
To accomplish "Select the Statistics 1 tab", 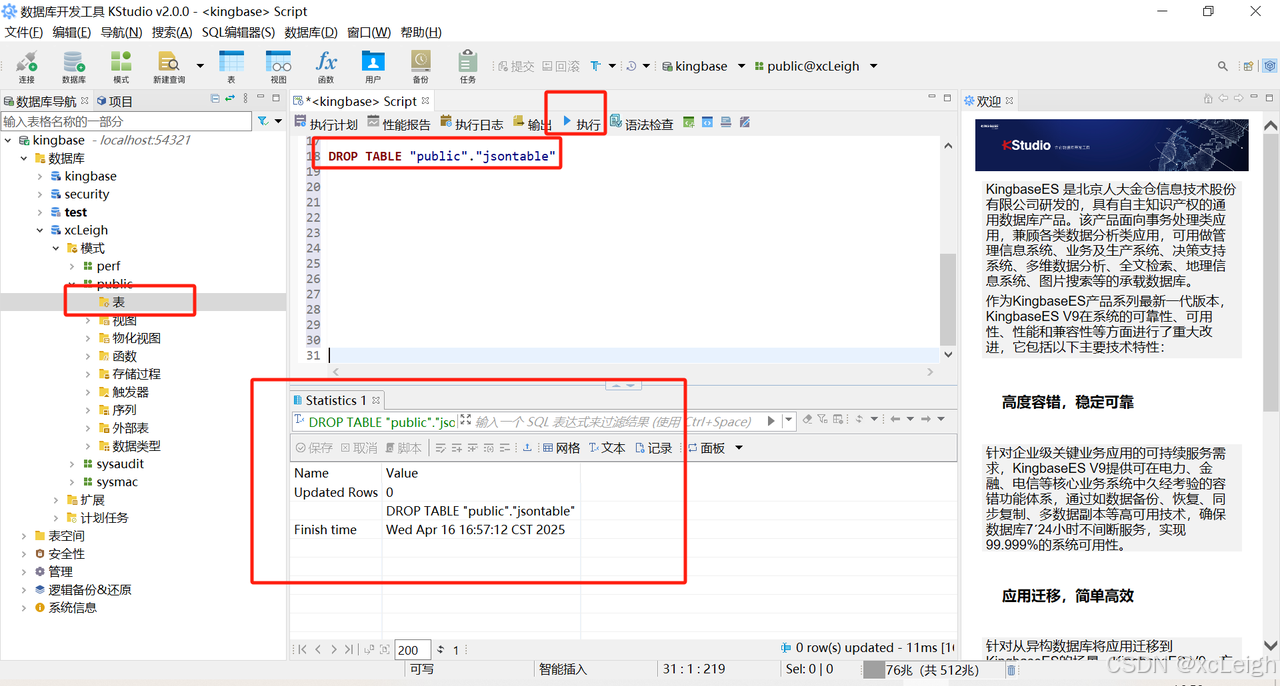I will (335, 400).
